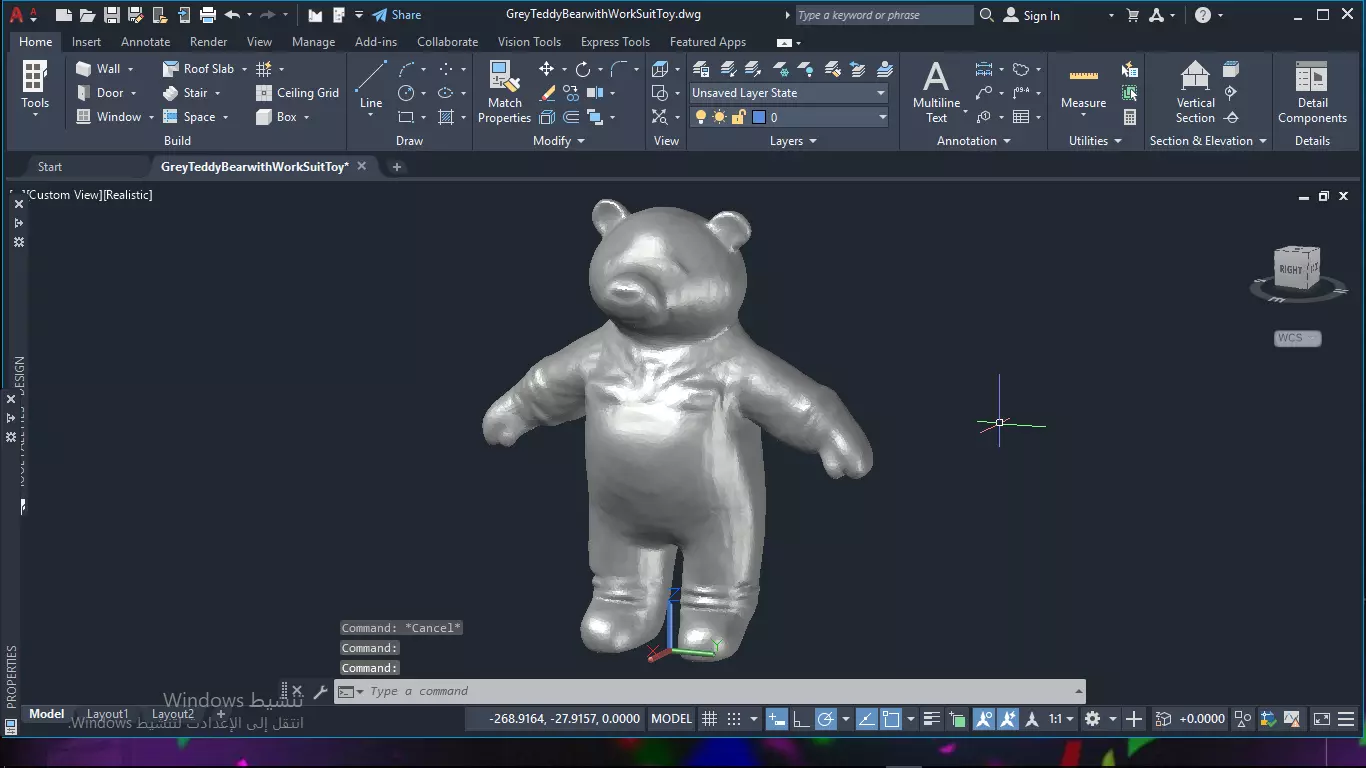Open a file with the Open folder icon
This screenshot has width=1366, height=768.
tap(87, 15)
